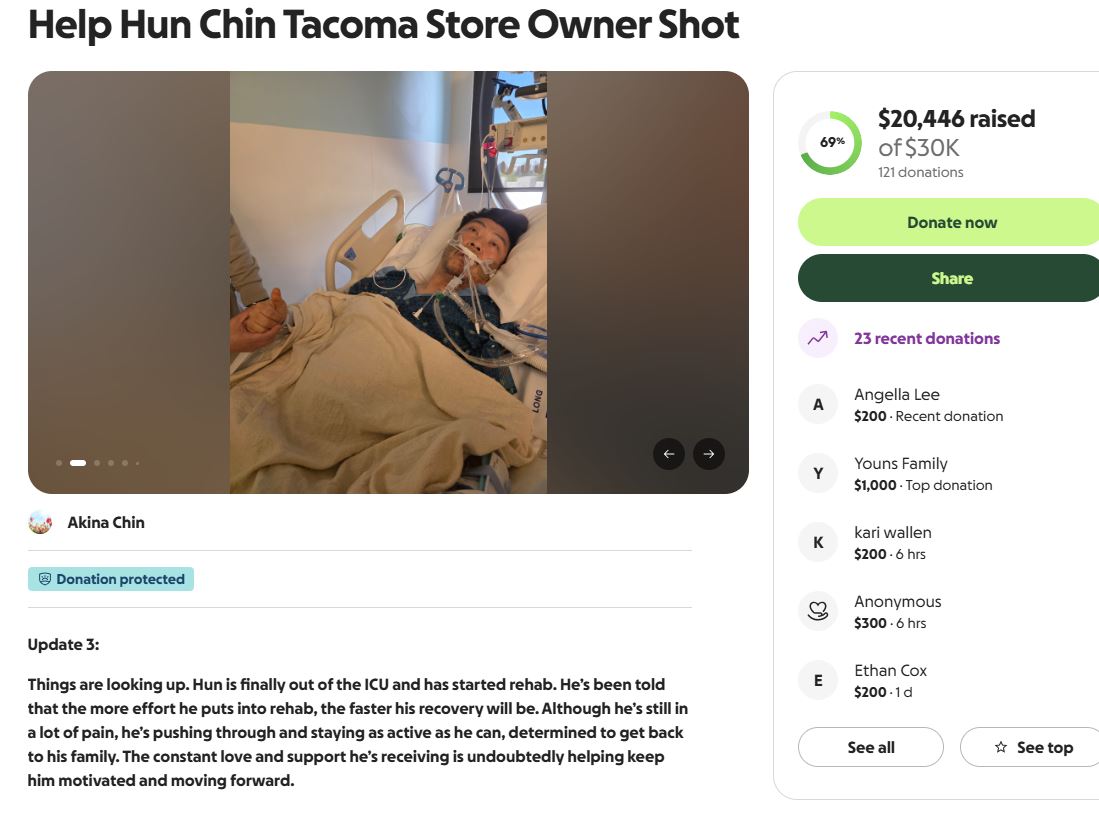
Task: Click Youns Family's letter Y avatar
Action: 818,473
